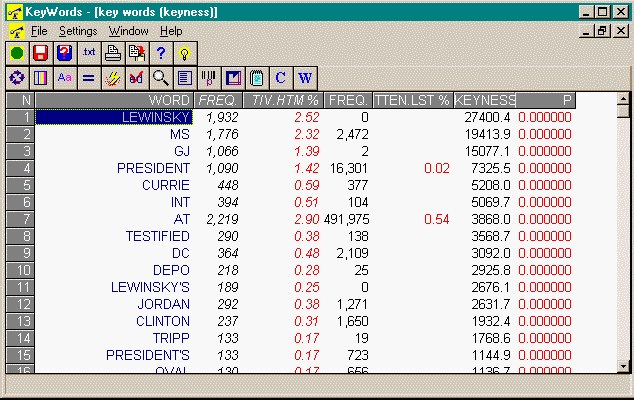
Task: Click the scroll up arrow on the vertical scrollbar
Action: (623, 100)
